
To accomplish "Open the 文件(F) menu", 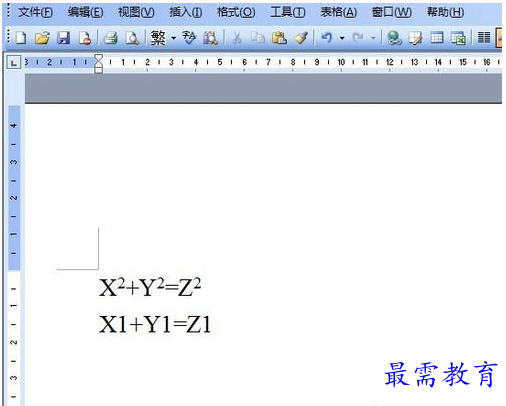I will [35, 13].
